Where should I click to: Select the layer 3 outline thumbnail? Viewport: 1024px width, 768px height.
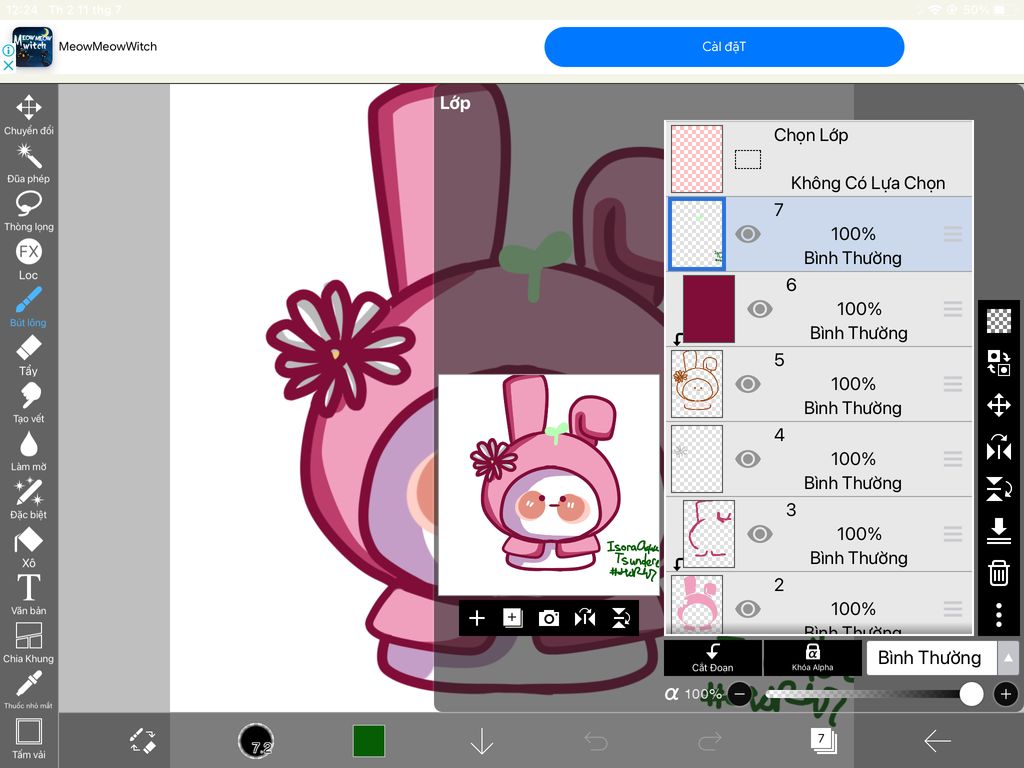[709, 534]
